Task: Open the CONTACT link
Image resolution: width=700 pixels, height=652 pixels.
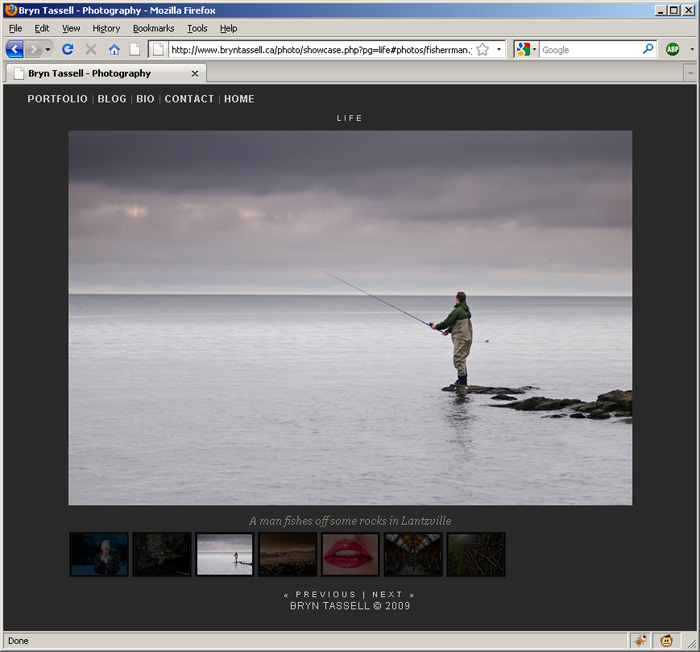Action: [x=189, y=99]
